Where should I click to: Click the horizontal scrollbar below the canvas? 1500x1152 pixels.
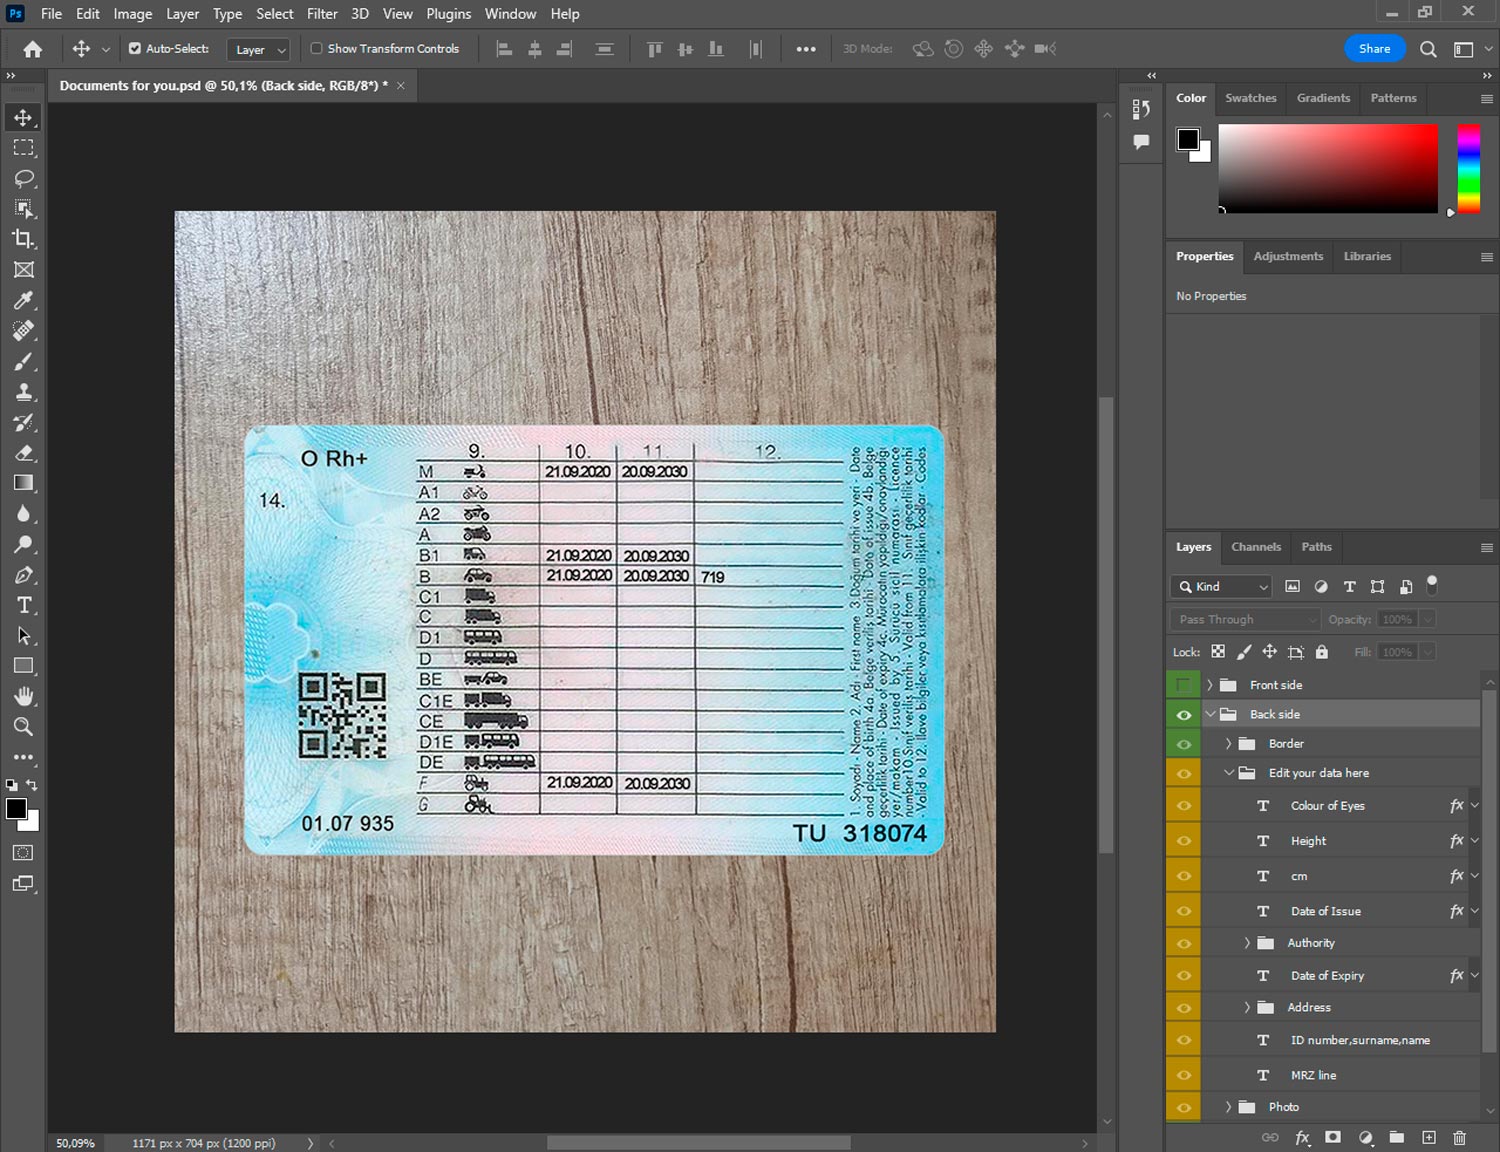tap(698, 1143)
